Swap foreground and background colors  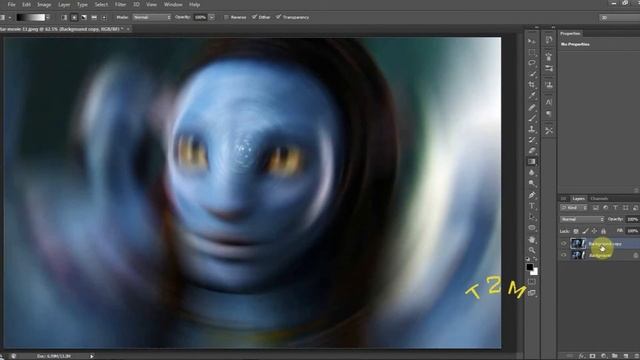tap(536, 260)
